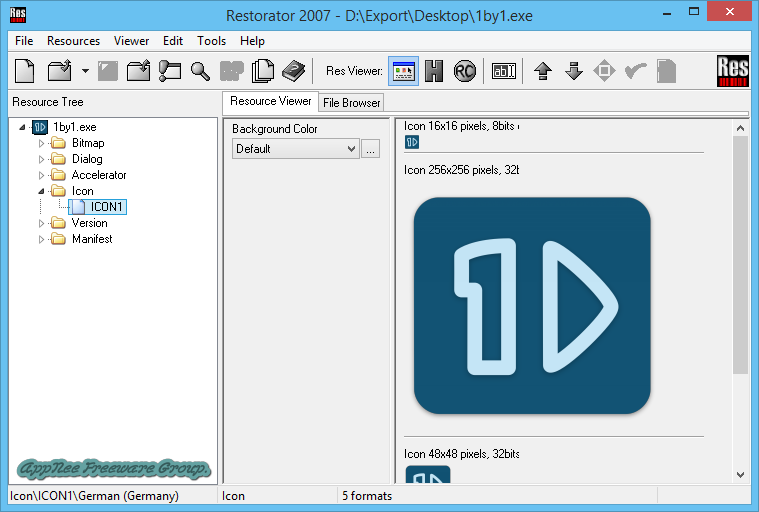Click the Open file toolbar icon
Image resolution: width=759 pixels, height=512 pixels.
[x=60, y=71]
